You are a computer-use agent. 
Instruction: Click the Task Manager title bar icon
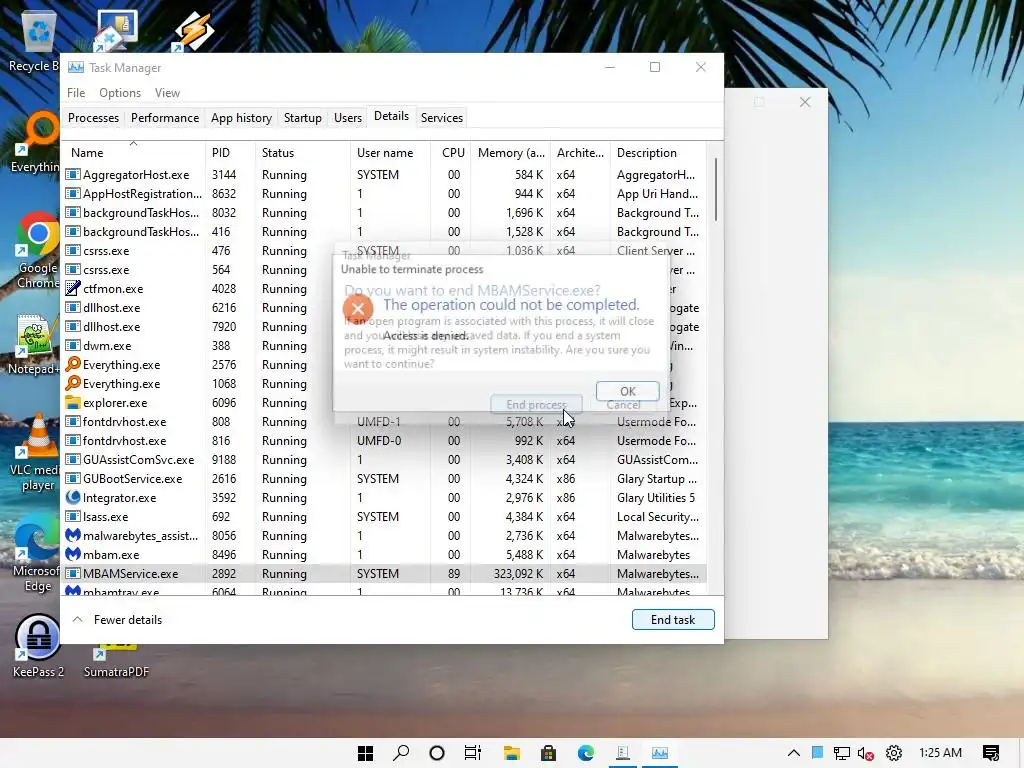point(76,67)
